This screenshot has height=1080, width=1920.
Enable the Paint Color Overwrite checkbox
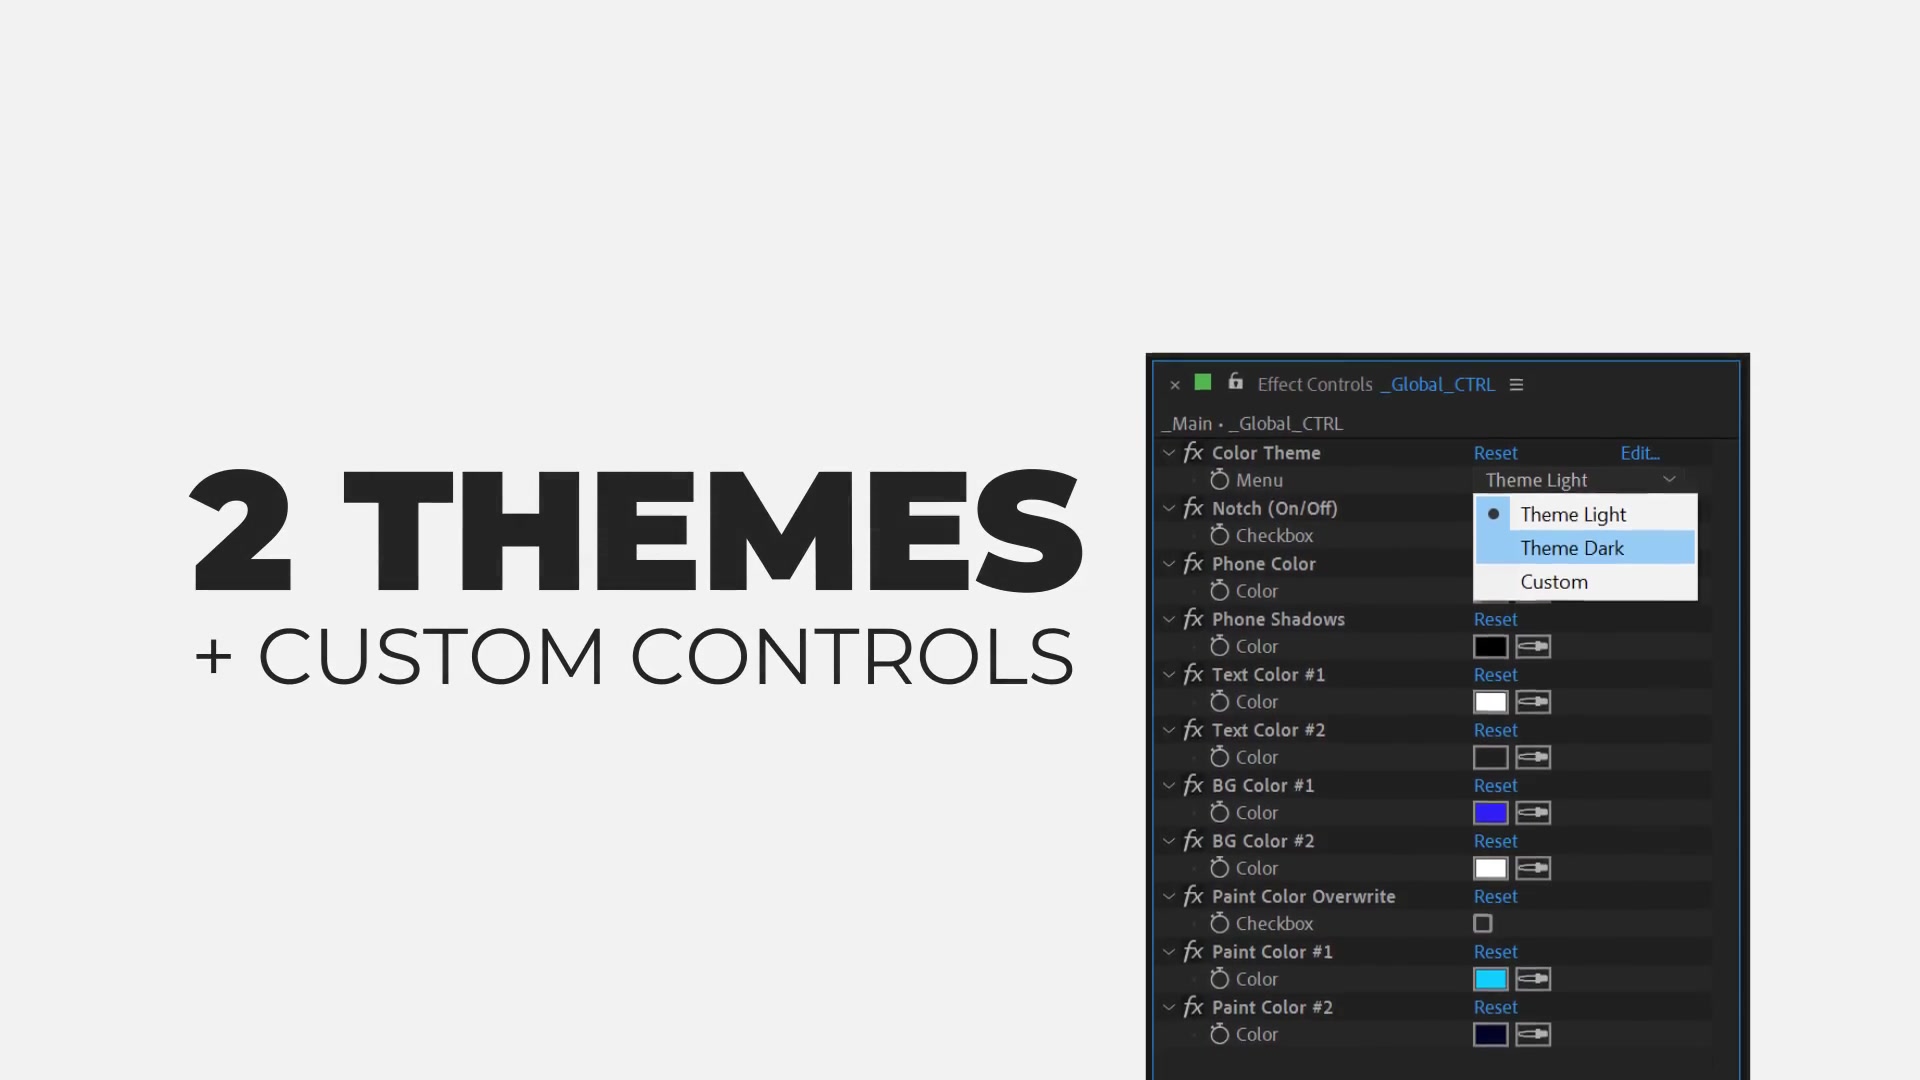(x=1481, y=923)
